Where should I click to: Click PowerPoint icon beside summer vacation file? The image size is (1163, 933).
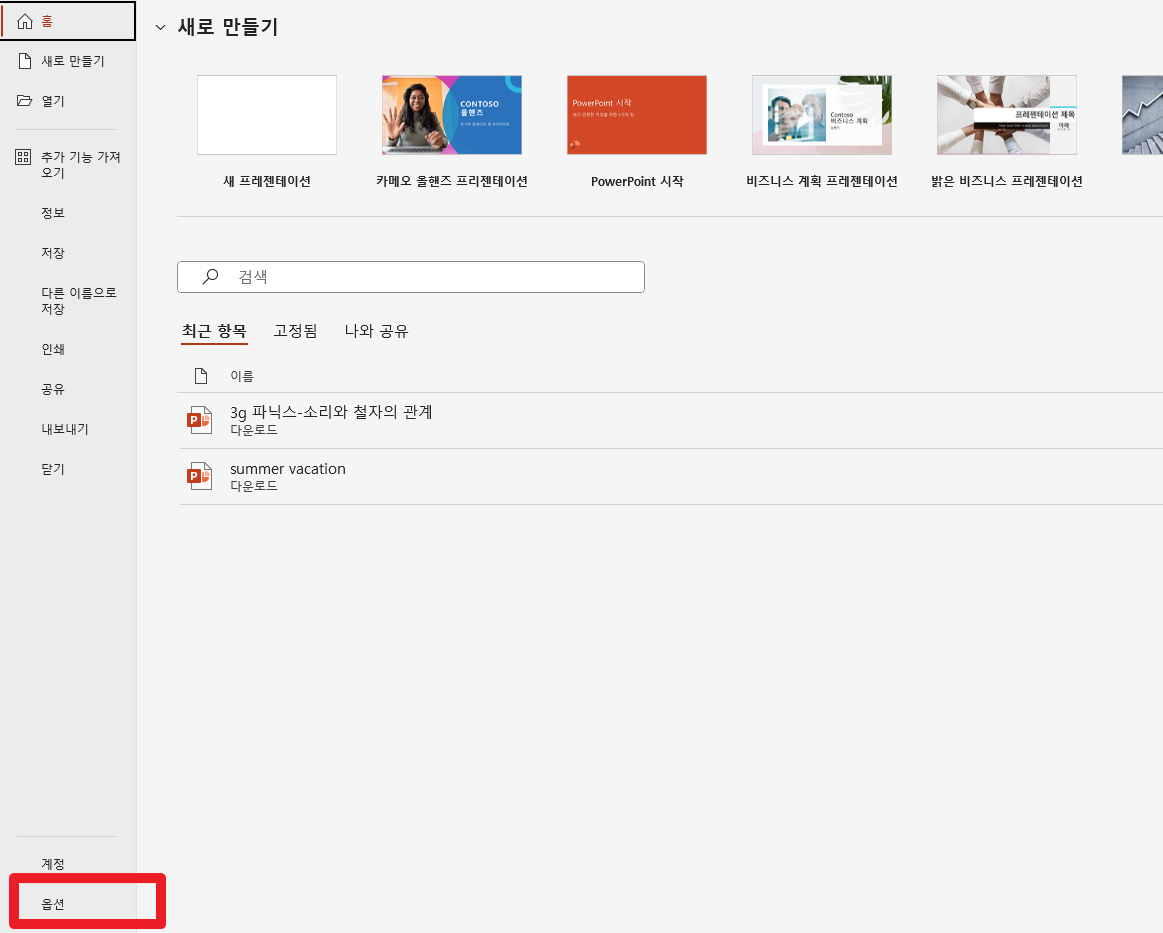(199, 476)
